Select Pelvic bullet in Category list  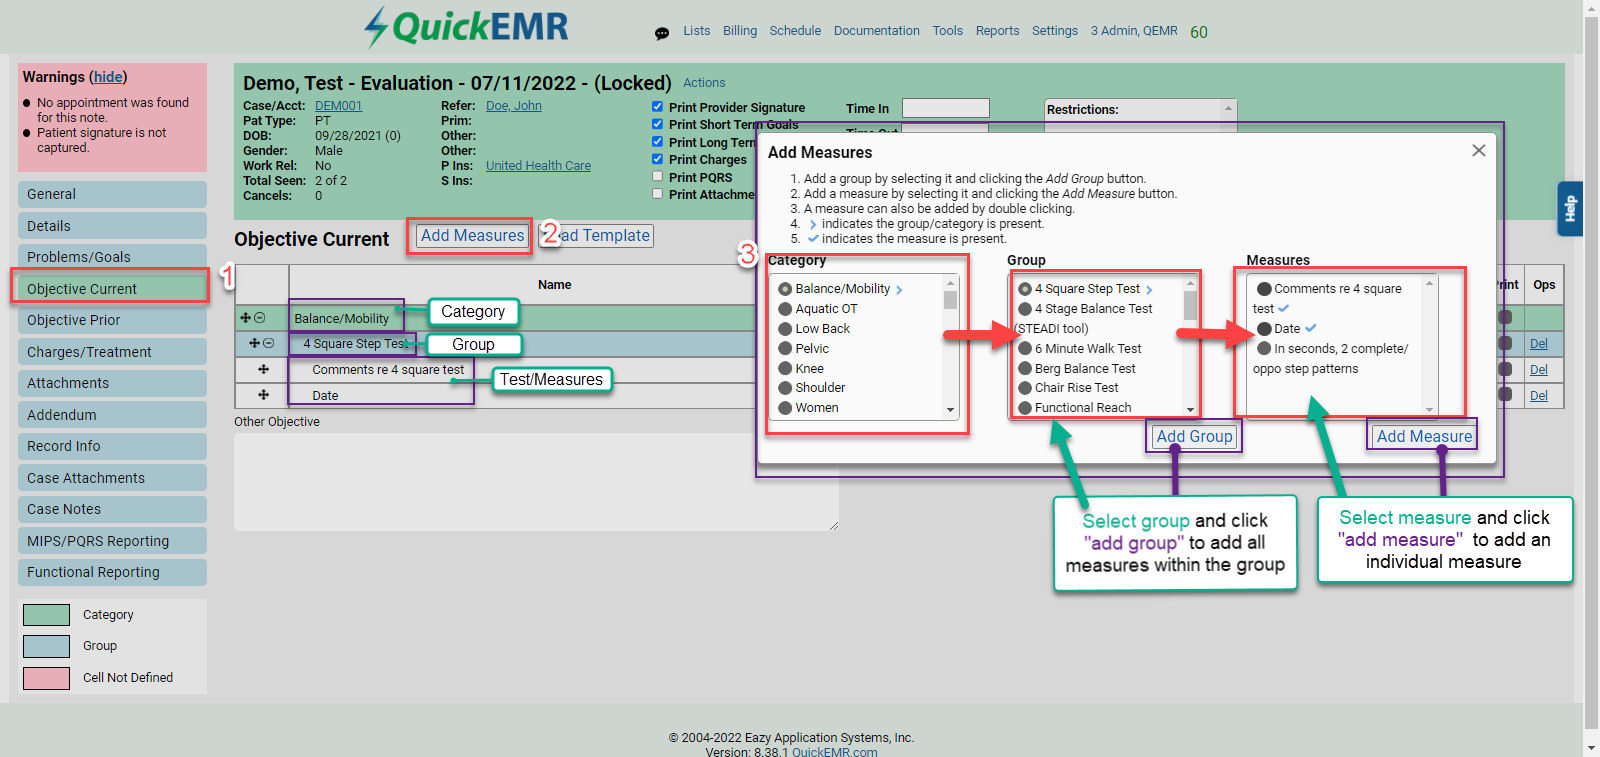click(785, 349)
